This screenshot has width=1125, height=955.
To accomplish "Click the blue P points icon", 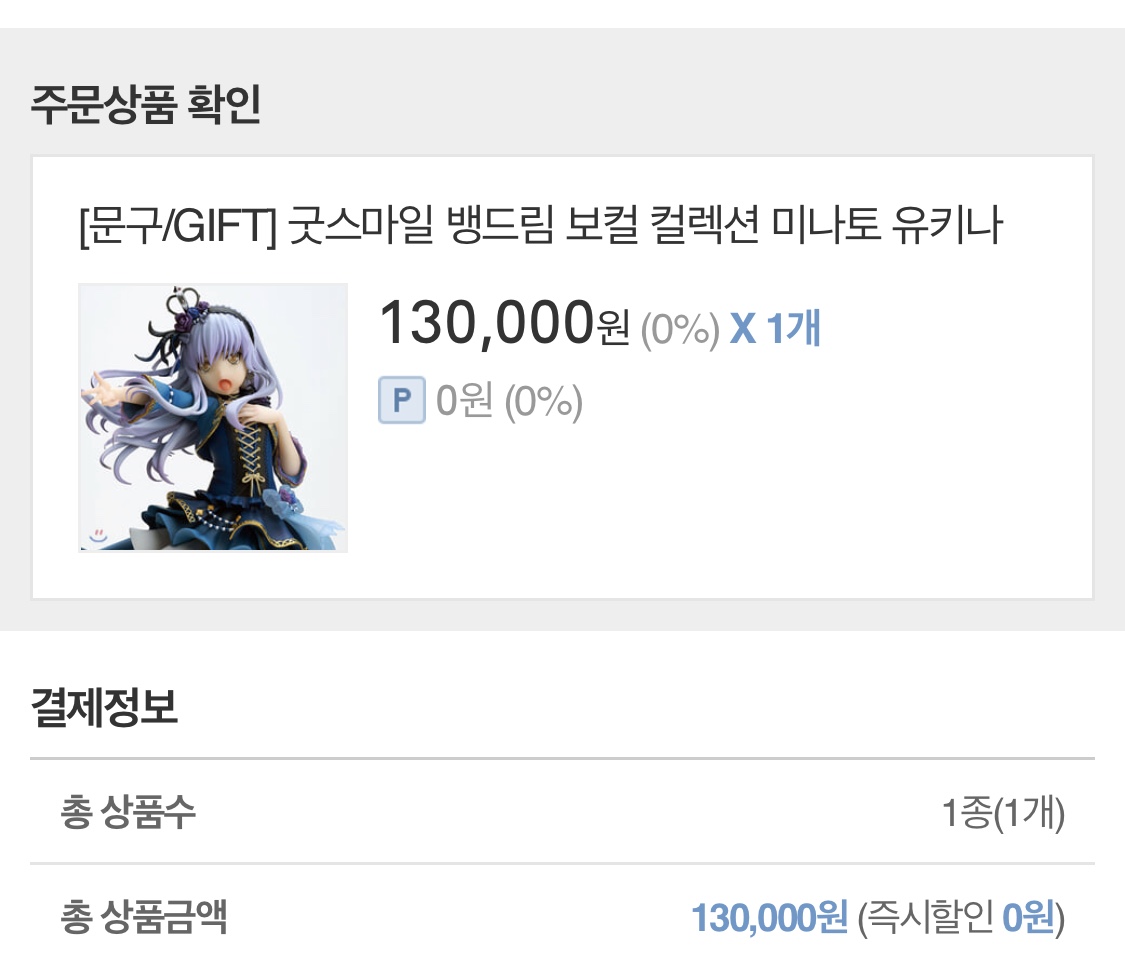I will 402,400.
